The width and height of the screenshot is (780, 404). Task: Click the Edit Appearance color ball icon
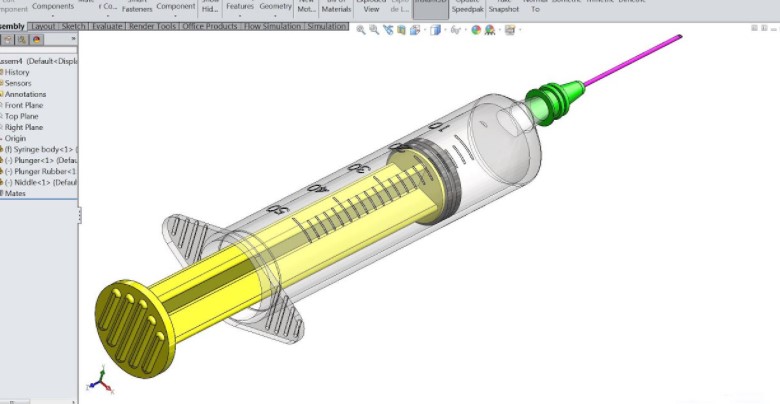tap(476, 30)
